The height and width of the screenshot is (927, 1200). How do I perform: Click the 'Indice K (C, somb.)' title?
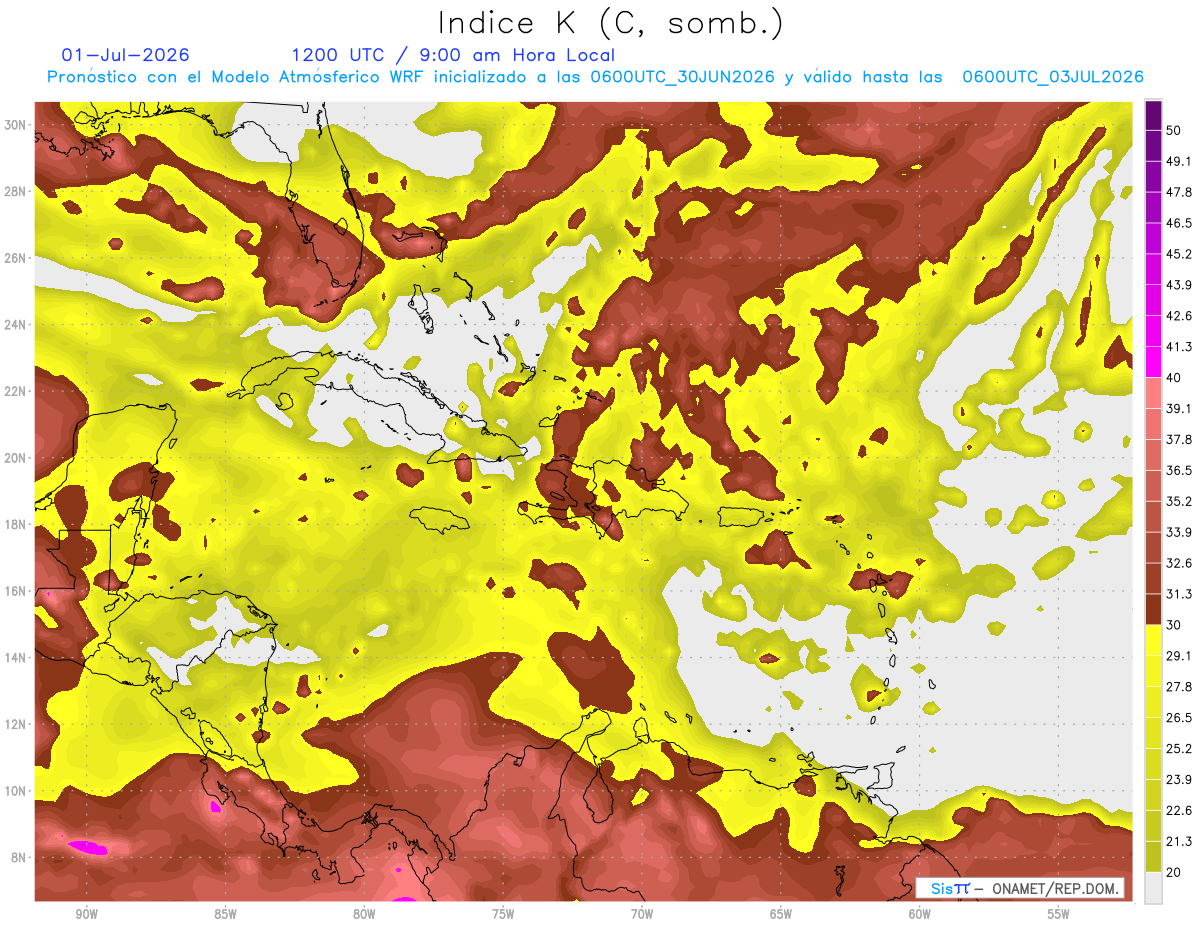pos(610,23)
